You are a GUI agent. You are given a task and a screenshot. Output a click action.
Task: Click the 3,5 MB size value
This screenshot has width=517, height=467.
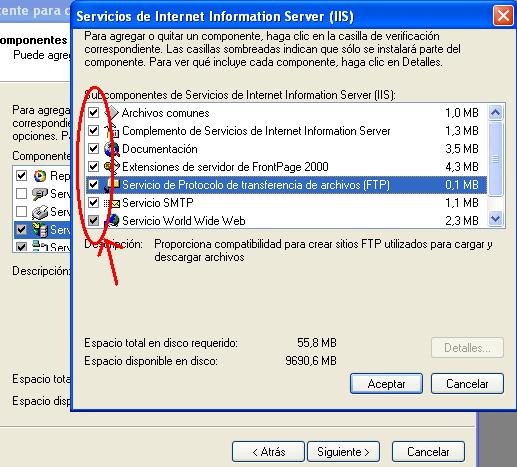pyautogui.click(x=462, y=149)
